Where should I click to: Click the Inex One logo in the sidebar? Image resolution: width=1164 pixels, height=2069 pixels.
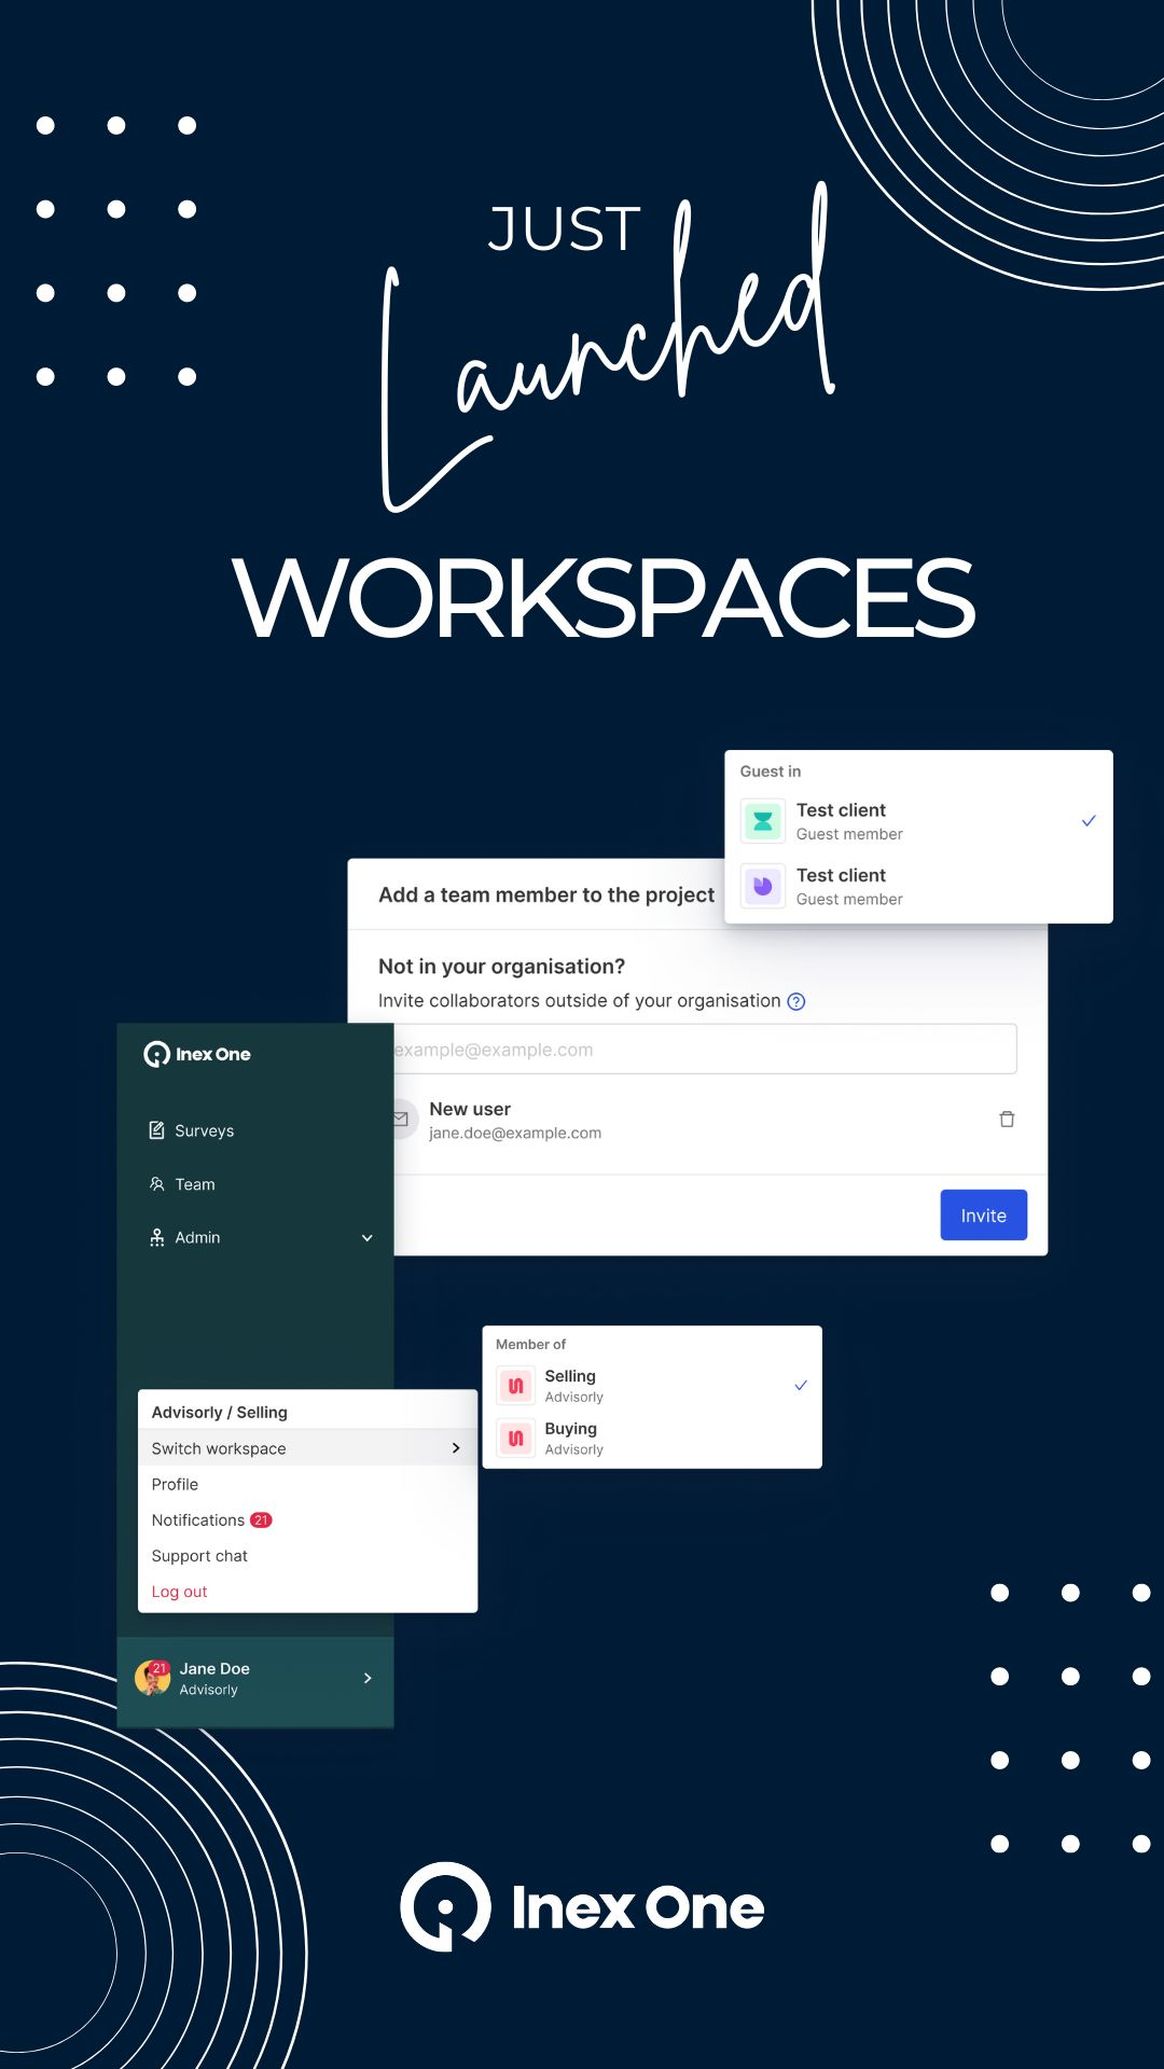pyautogui.click(x=197, y=1054)
